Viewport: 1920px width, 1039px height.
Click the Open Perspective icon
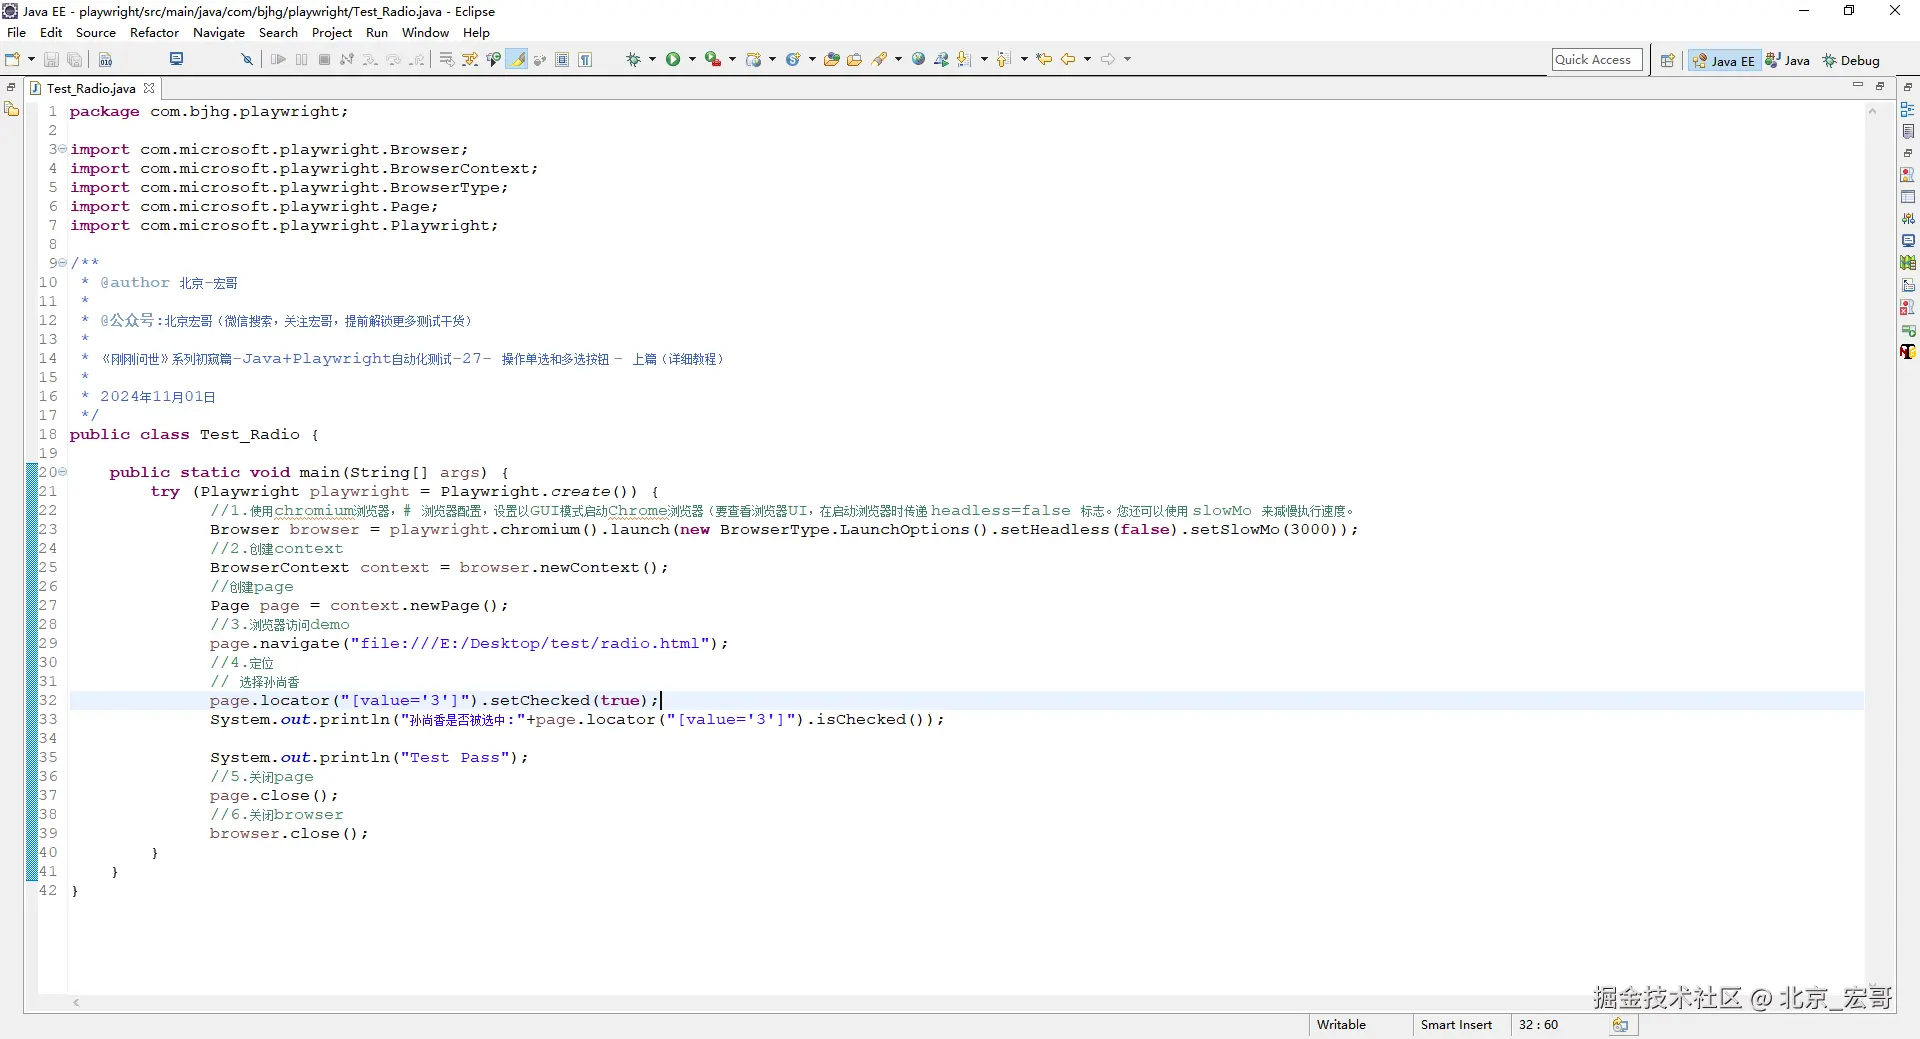point(1667,61)
